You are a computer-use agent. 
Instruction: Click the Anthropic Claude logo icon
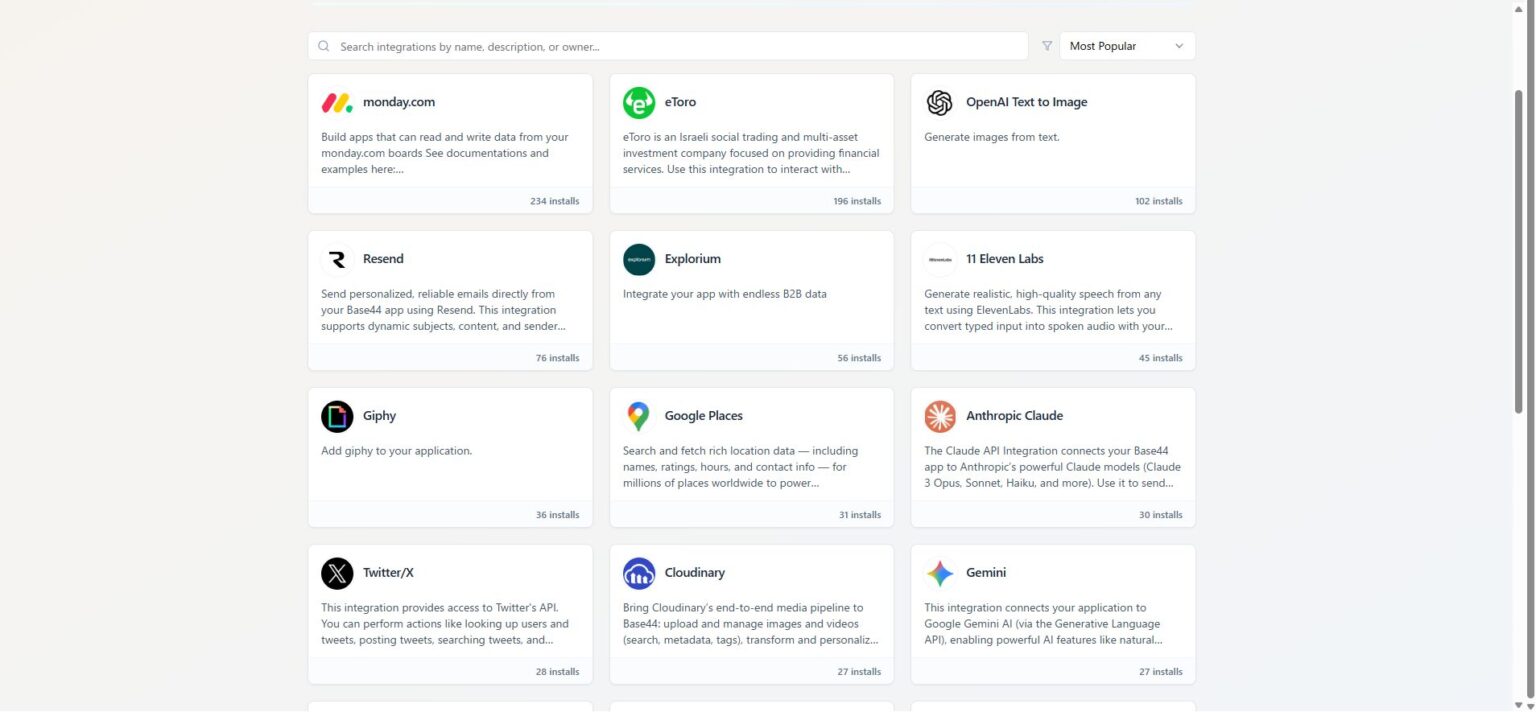tap(940, 416)
